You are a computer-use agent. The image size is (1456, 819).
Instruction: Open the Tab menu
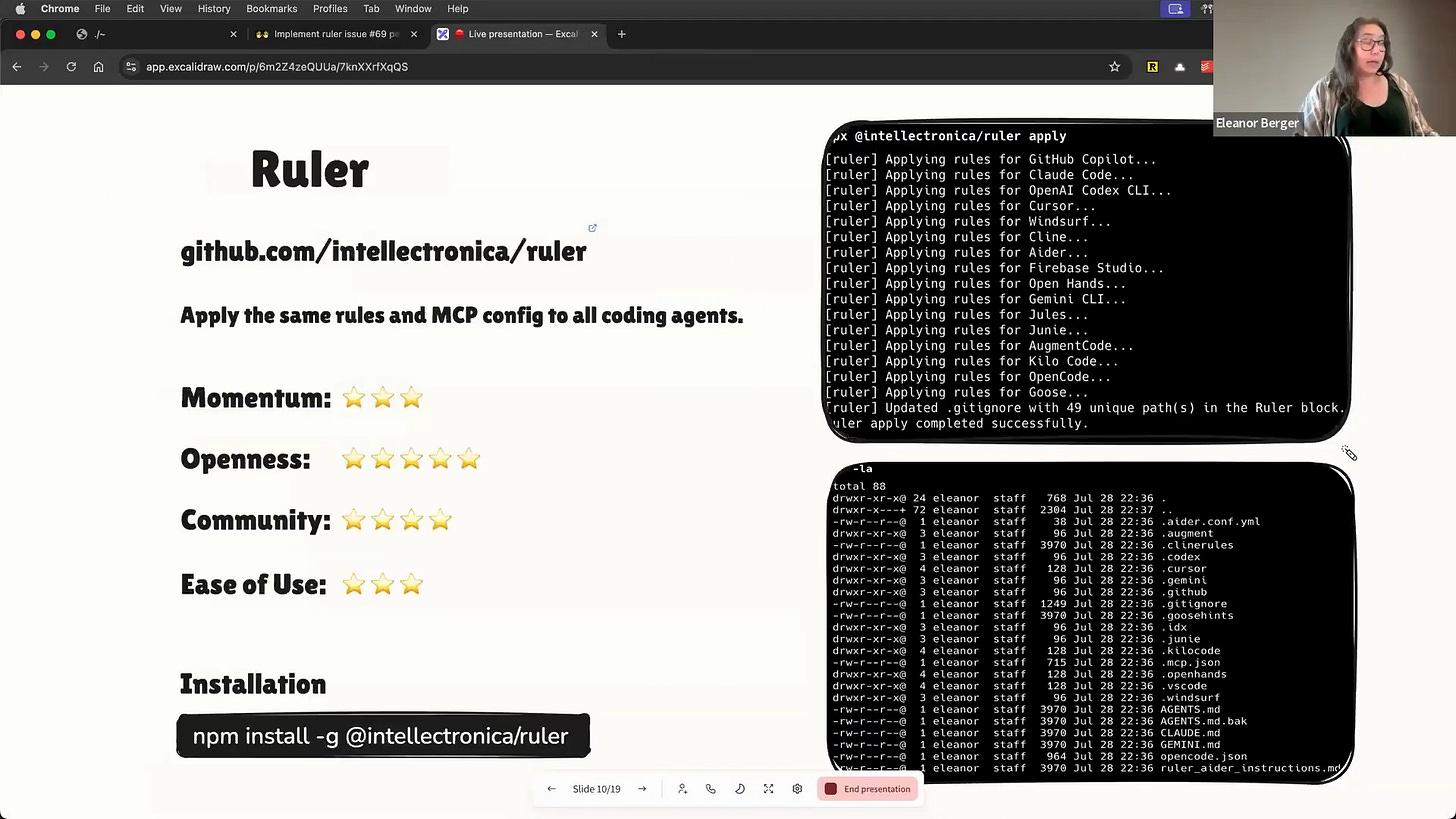coord(371,9)
